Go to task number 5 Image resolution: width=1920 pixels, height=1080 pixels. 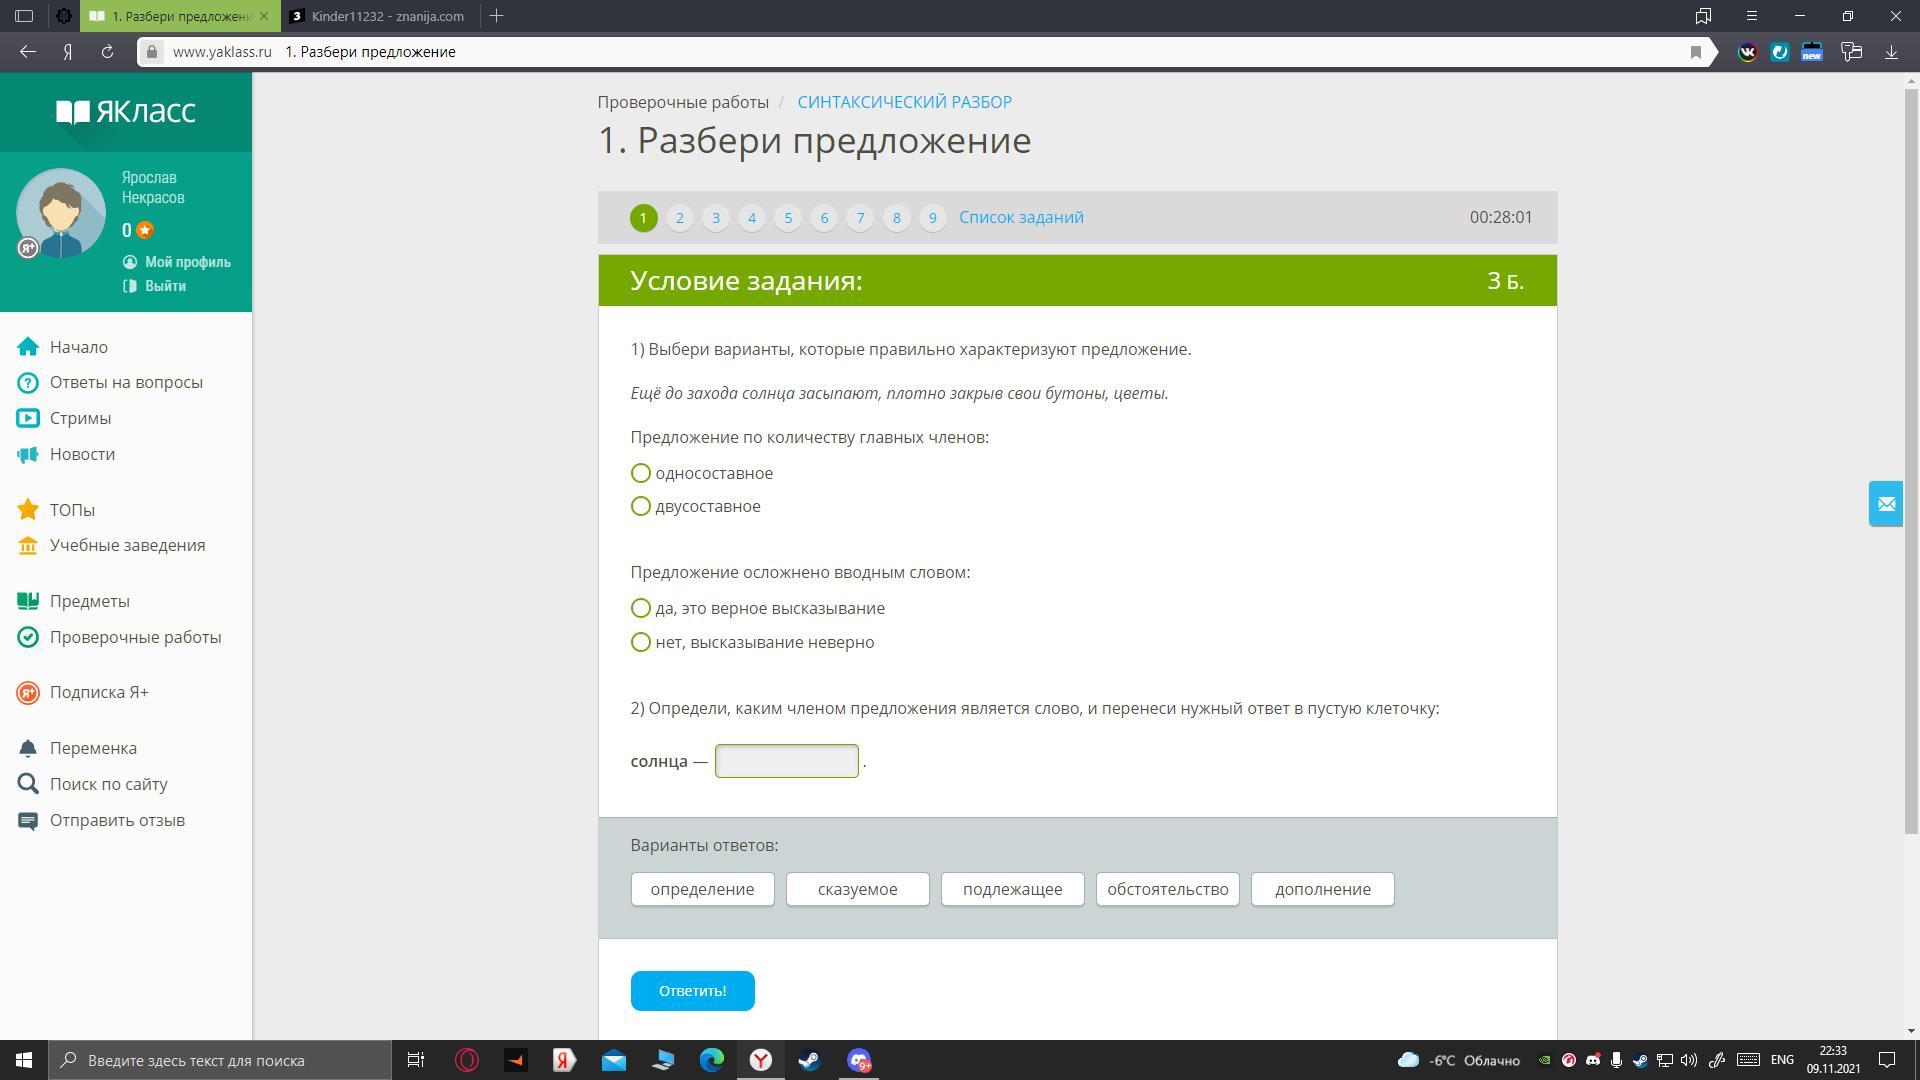point(788,218)
